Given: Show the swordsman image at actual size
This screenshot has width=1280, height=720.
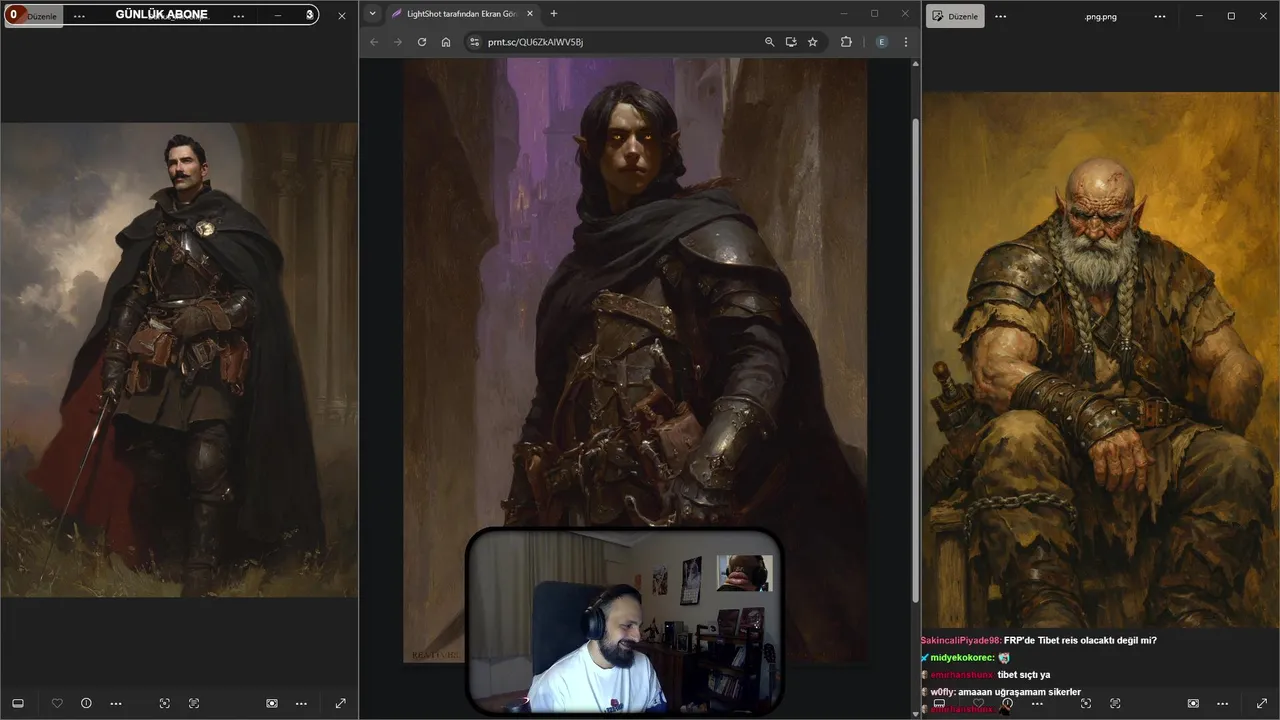Looking at the screenshot, I should 194,704.
